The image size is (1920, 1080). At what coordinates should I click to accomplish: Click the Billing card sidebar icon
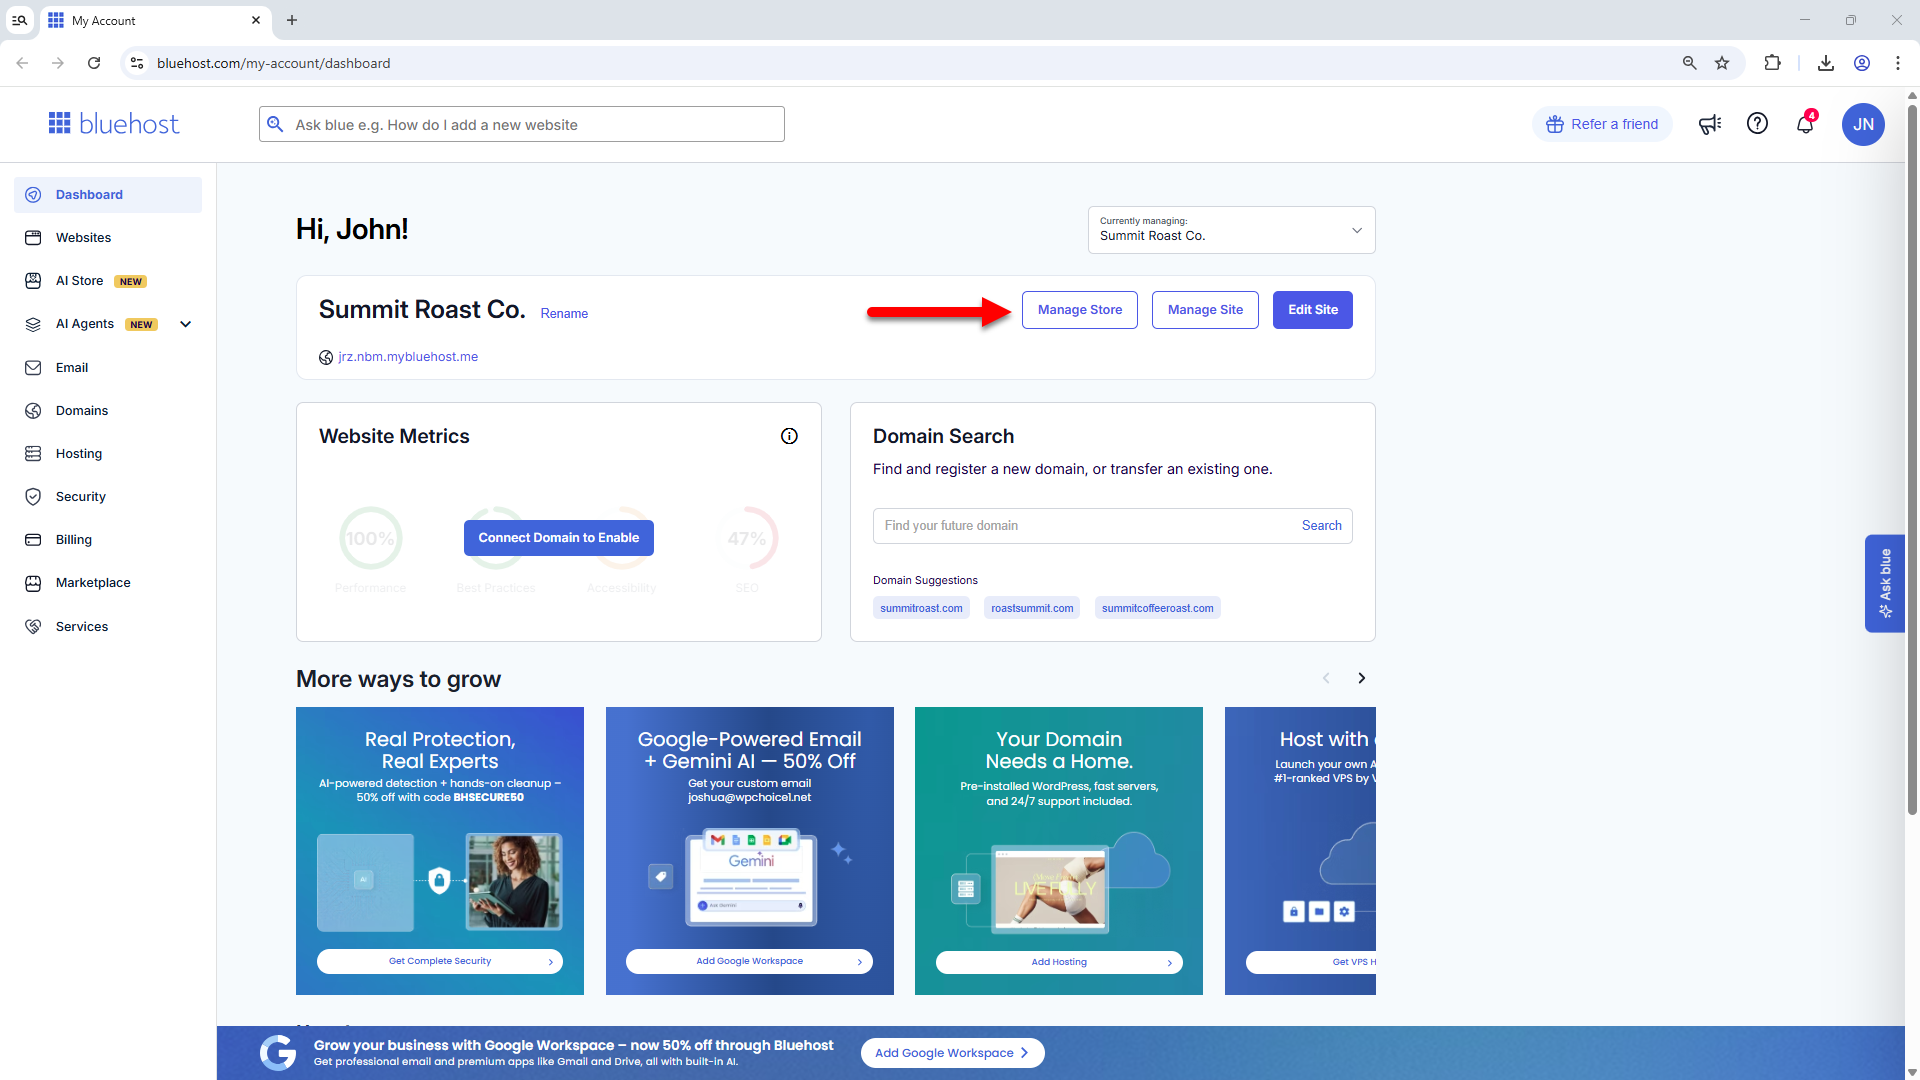[33, 540]
